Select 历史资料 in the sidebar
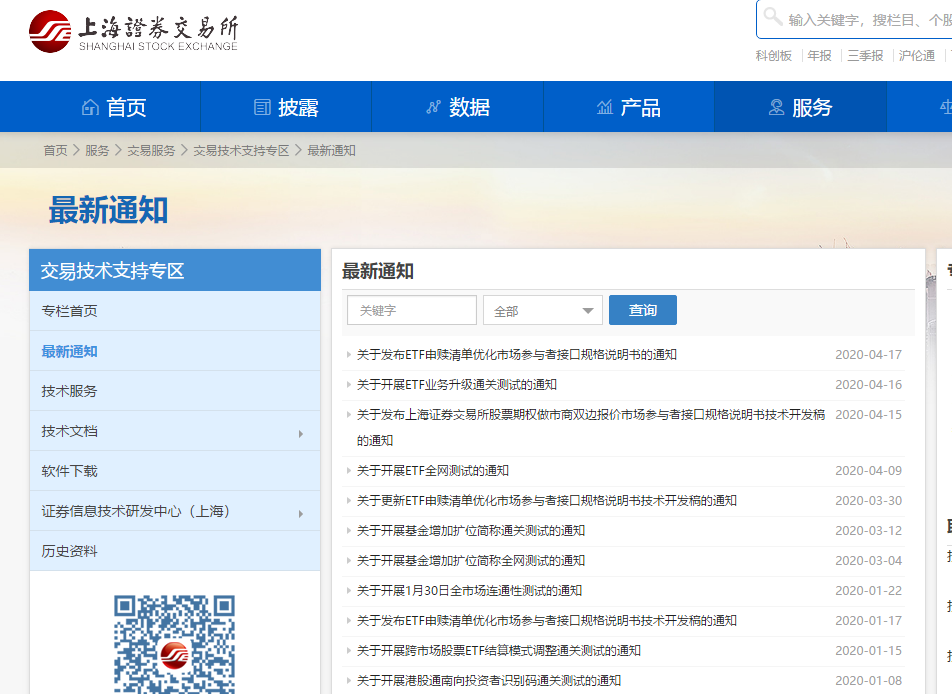Screen dimensions: 952x694 coord(175,551)
